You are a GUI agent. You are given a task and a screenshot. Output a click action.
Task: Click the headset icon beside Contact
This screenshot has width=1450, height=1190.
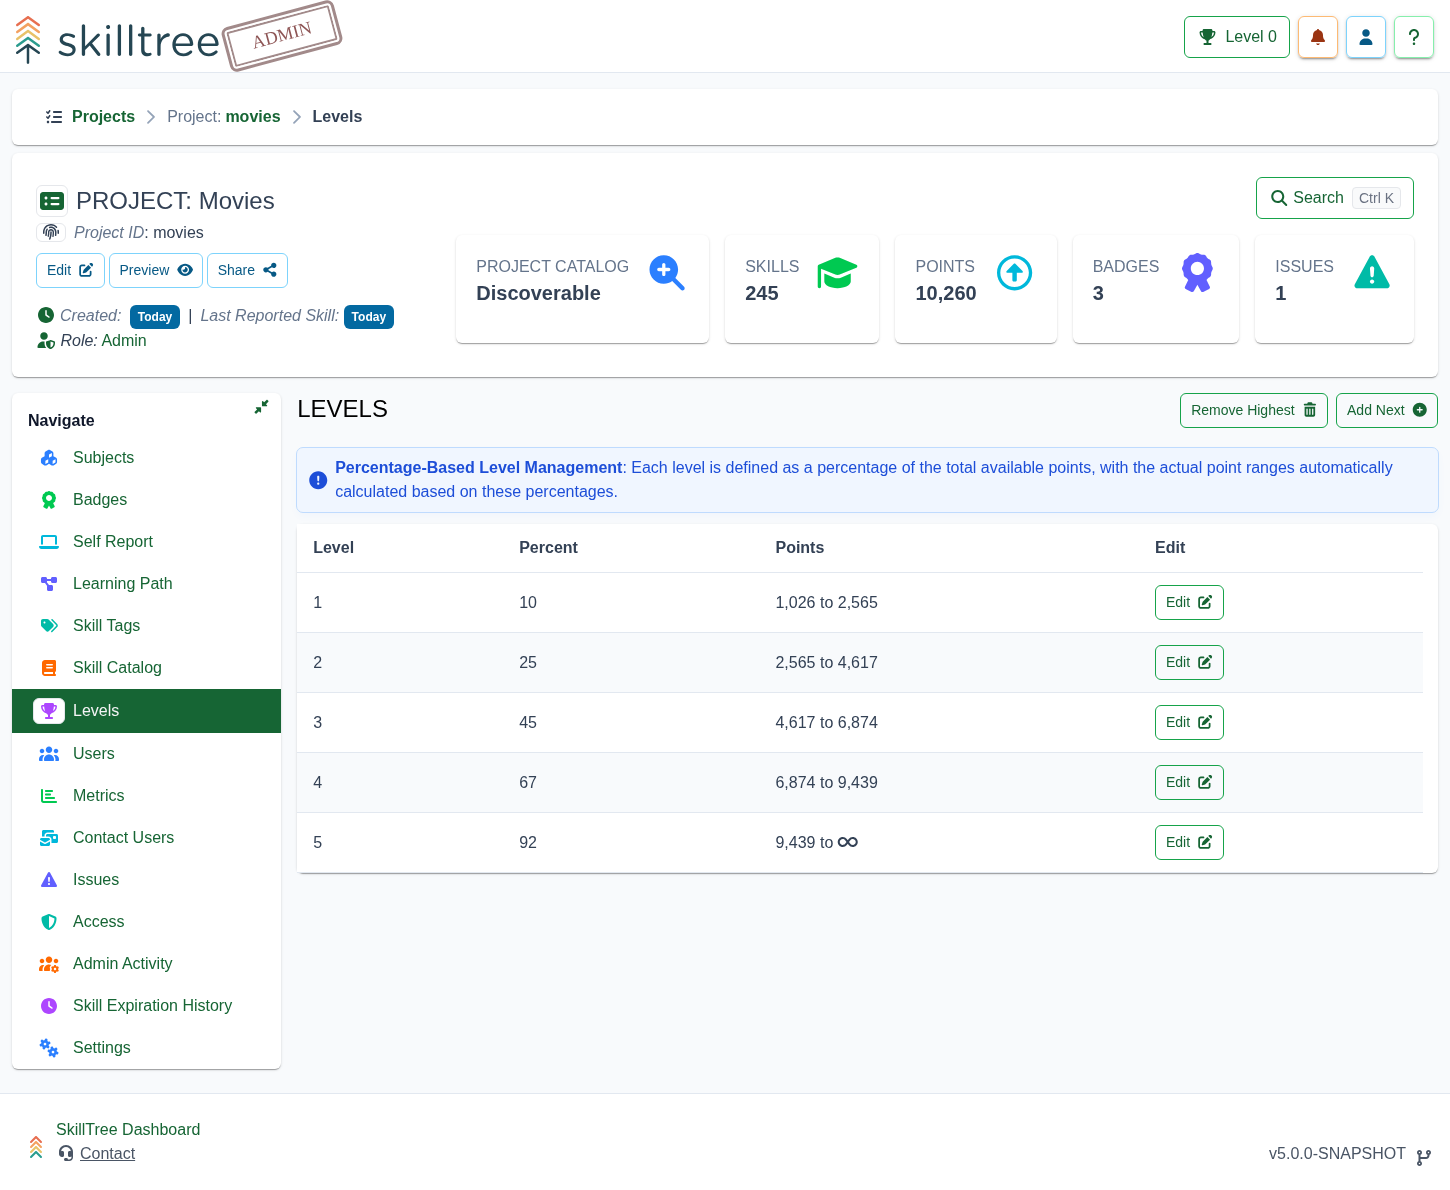[x=66, y=1153]
